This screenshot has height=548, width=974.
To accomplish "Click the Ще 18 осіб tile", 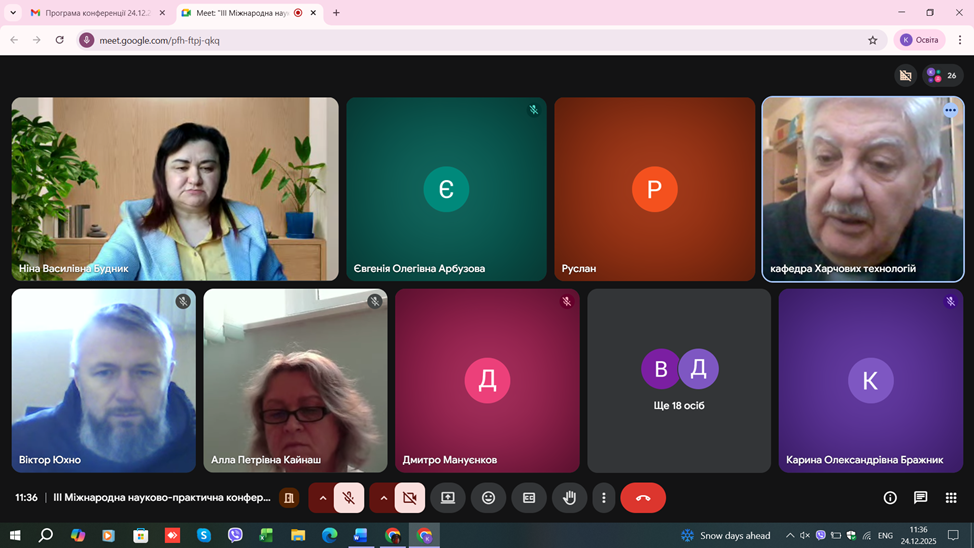I will (680, 380).
